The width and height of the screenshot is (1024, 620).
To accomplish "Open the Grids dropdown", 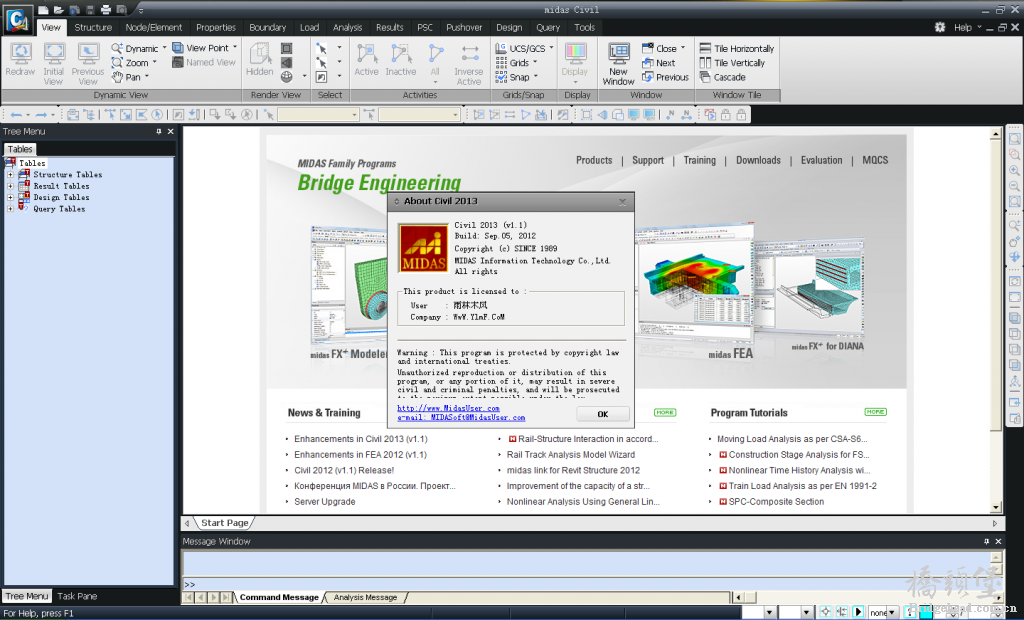I will pyautogui.click(x=535, y=63).
